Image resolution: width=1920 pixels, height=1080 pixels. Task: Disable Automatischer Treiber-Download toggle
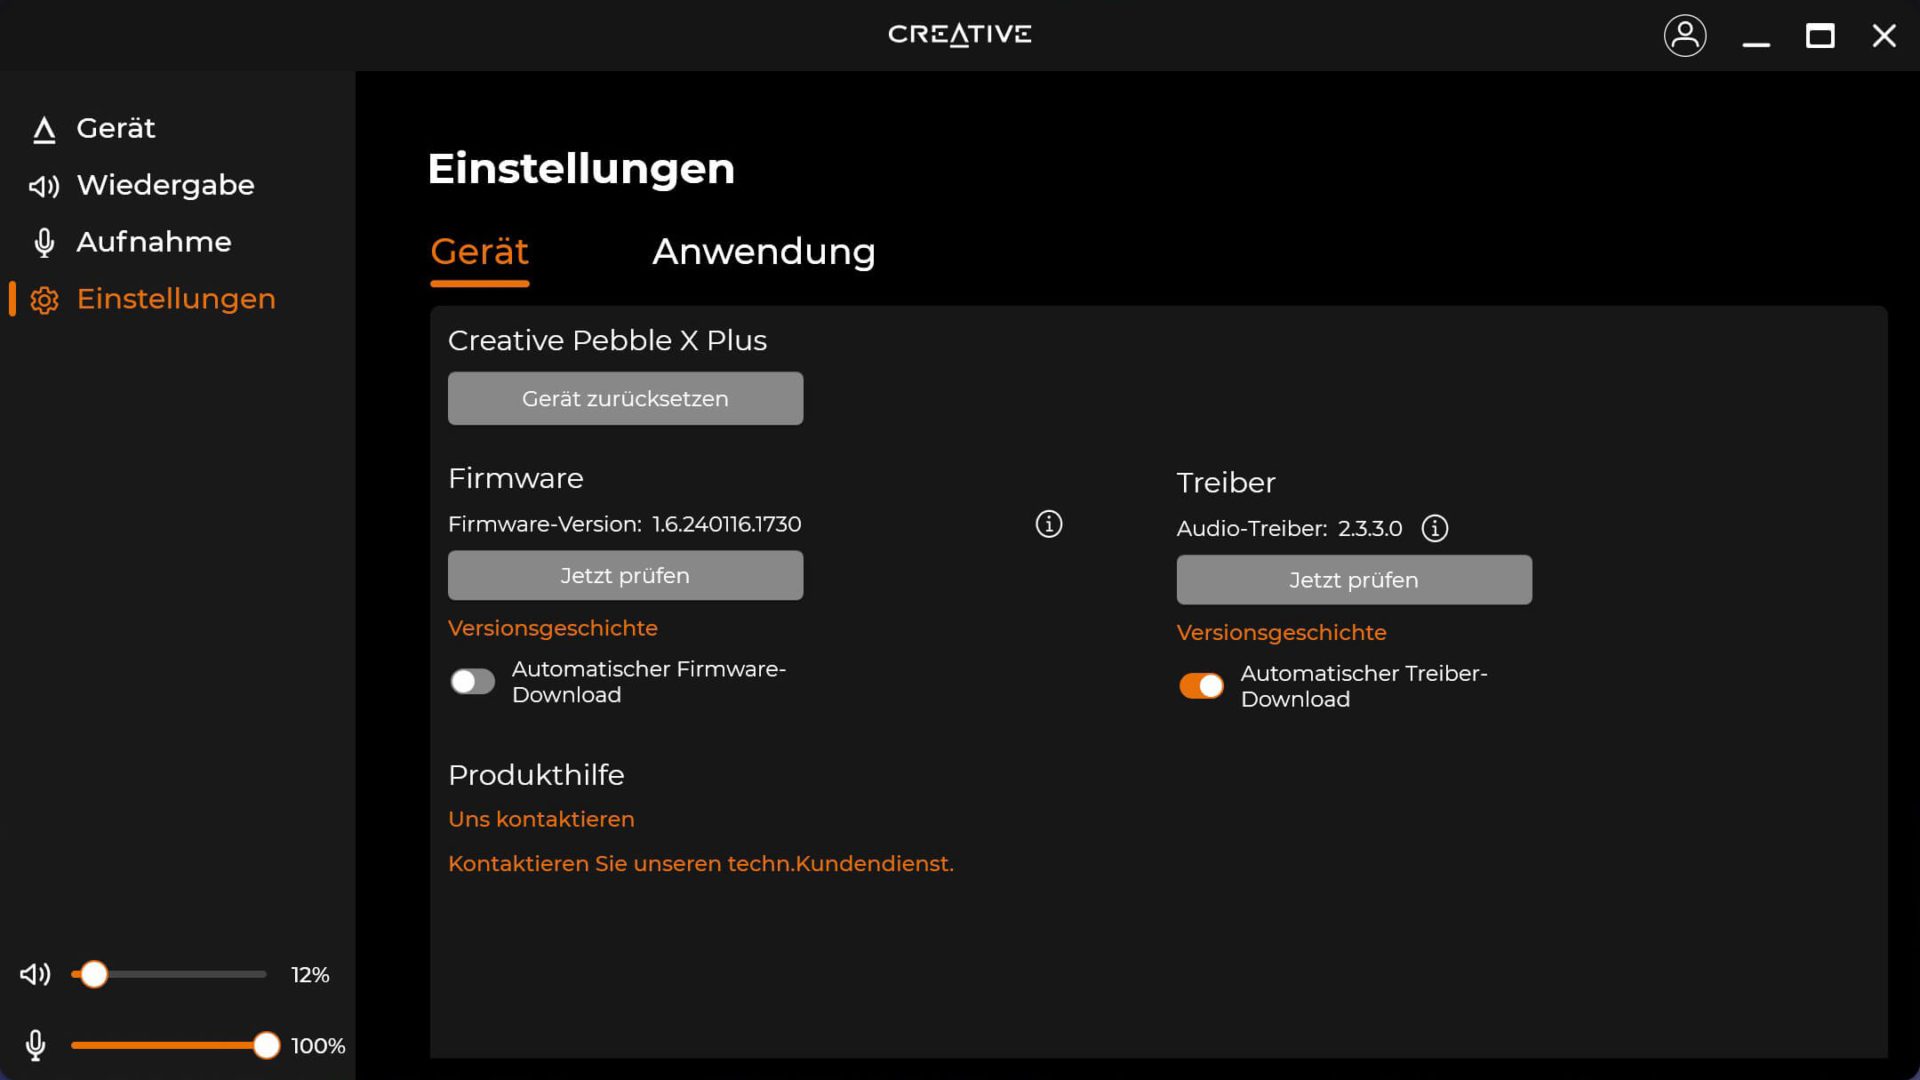click(1201, 686)
